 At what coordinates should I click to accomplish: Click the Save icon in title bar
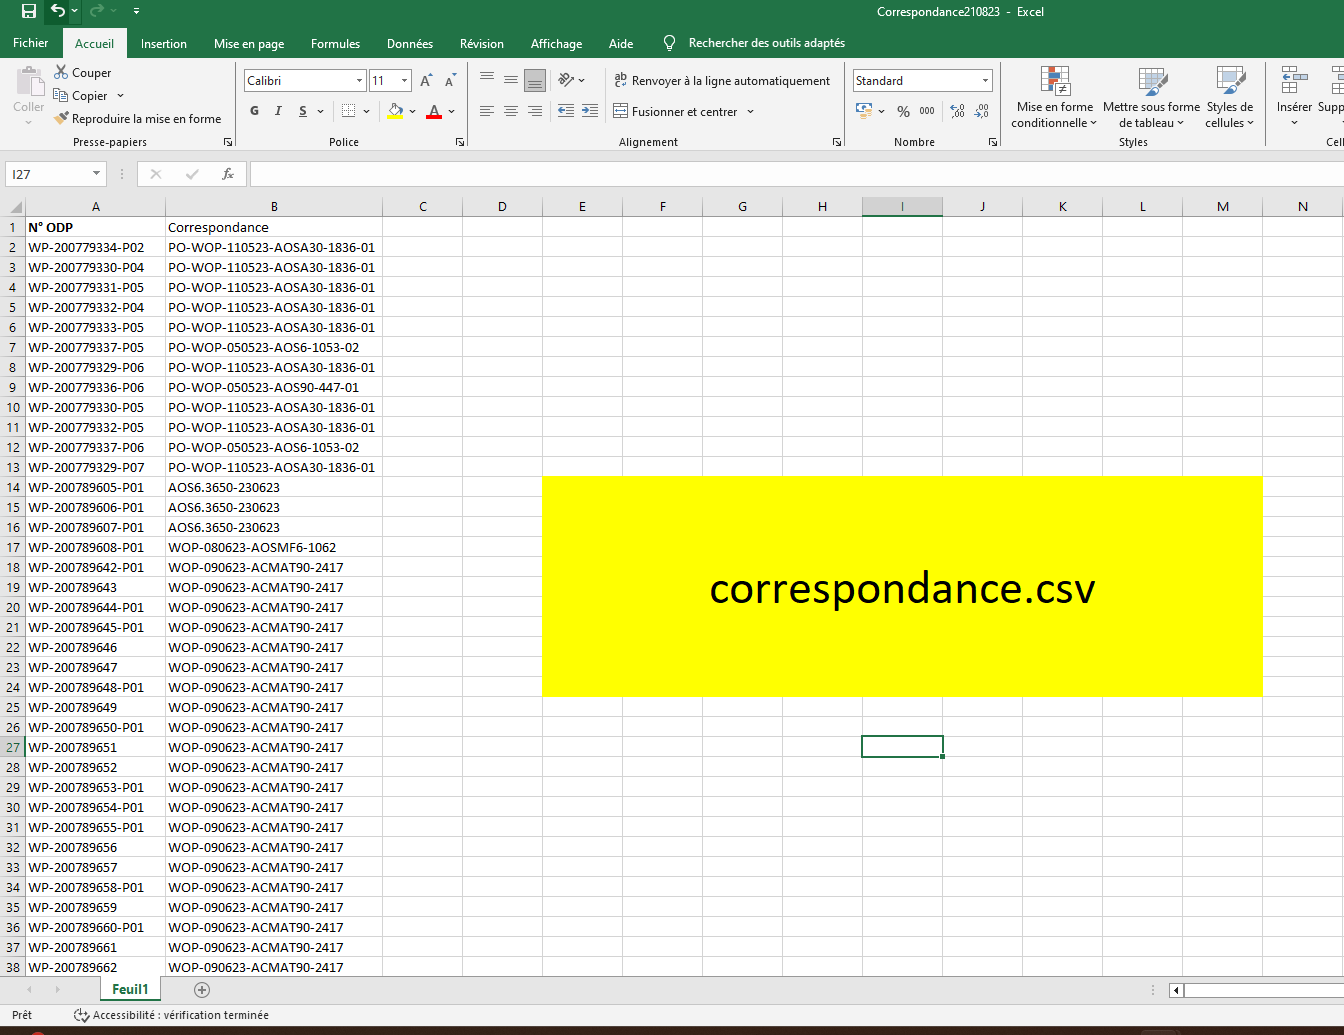[29, 11]
